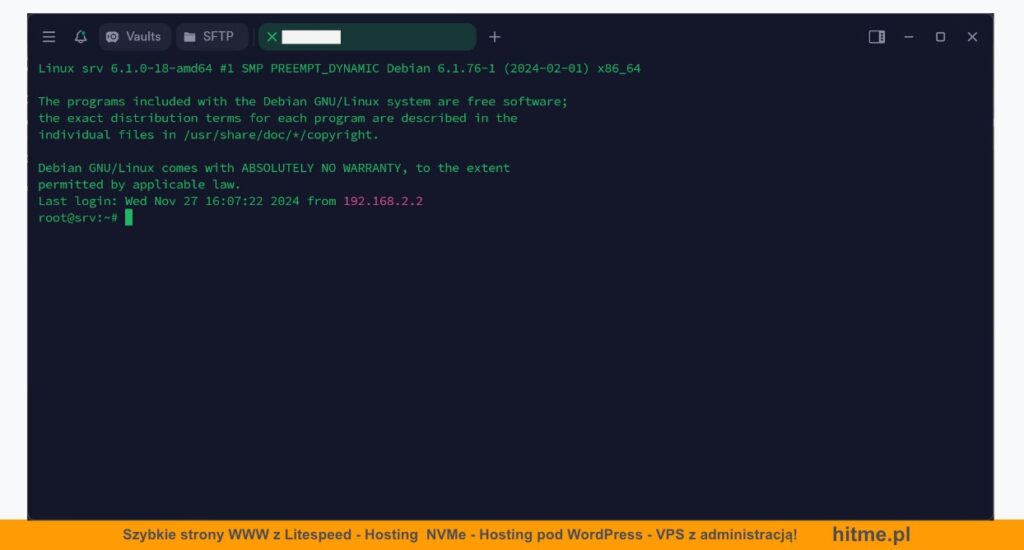Screen dimensions: 1024x550
Task: Click the Szybkie strony WWW banner text
Action: coord(460,535)
